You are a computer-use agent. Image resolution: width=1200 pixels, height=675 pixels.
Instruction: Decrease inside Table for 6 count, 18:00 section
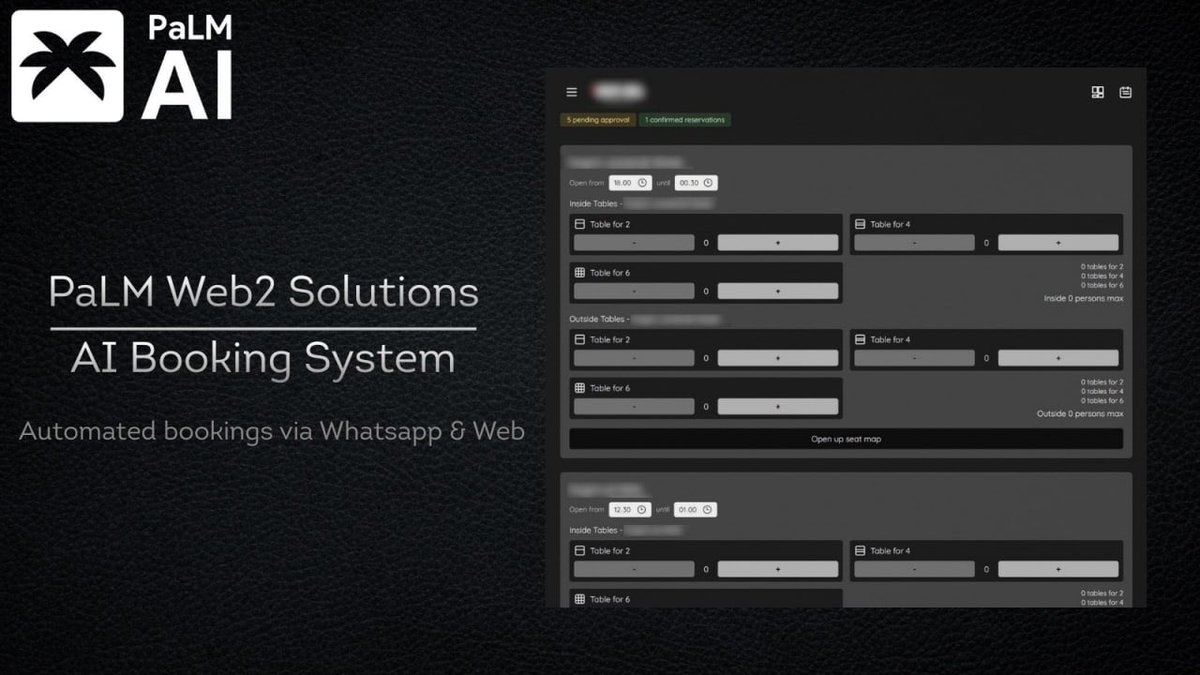click(x=634, y=291)
